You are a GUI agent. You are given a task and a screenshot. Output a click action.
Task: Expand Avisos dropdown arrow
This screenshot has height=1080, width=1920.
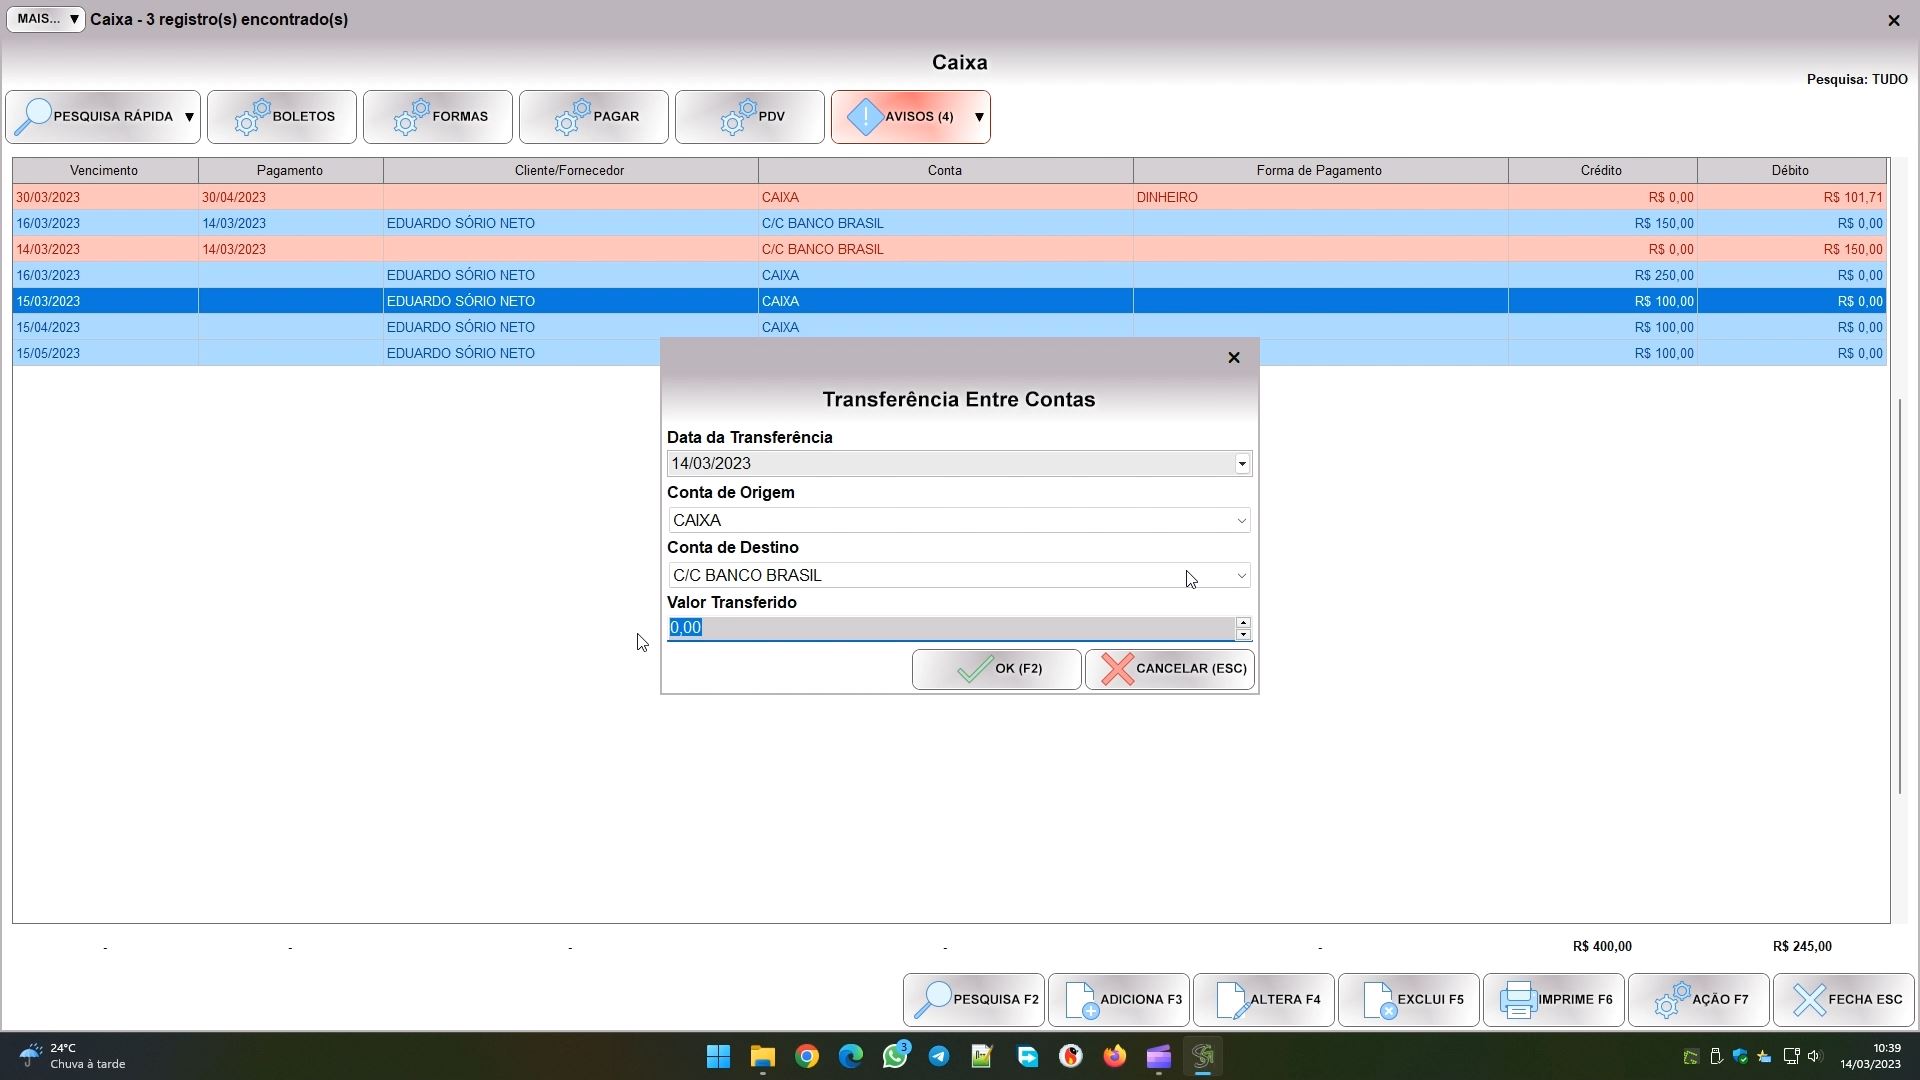tap(979, 117)
